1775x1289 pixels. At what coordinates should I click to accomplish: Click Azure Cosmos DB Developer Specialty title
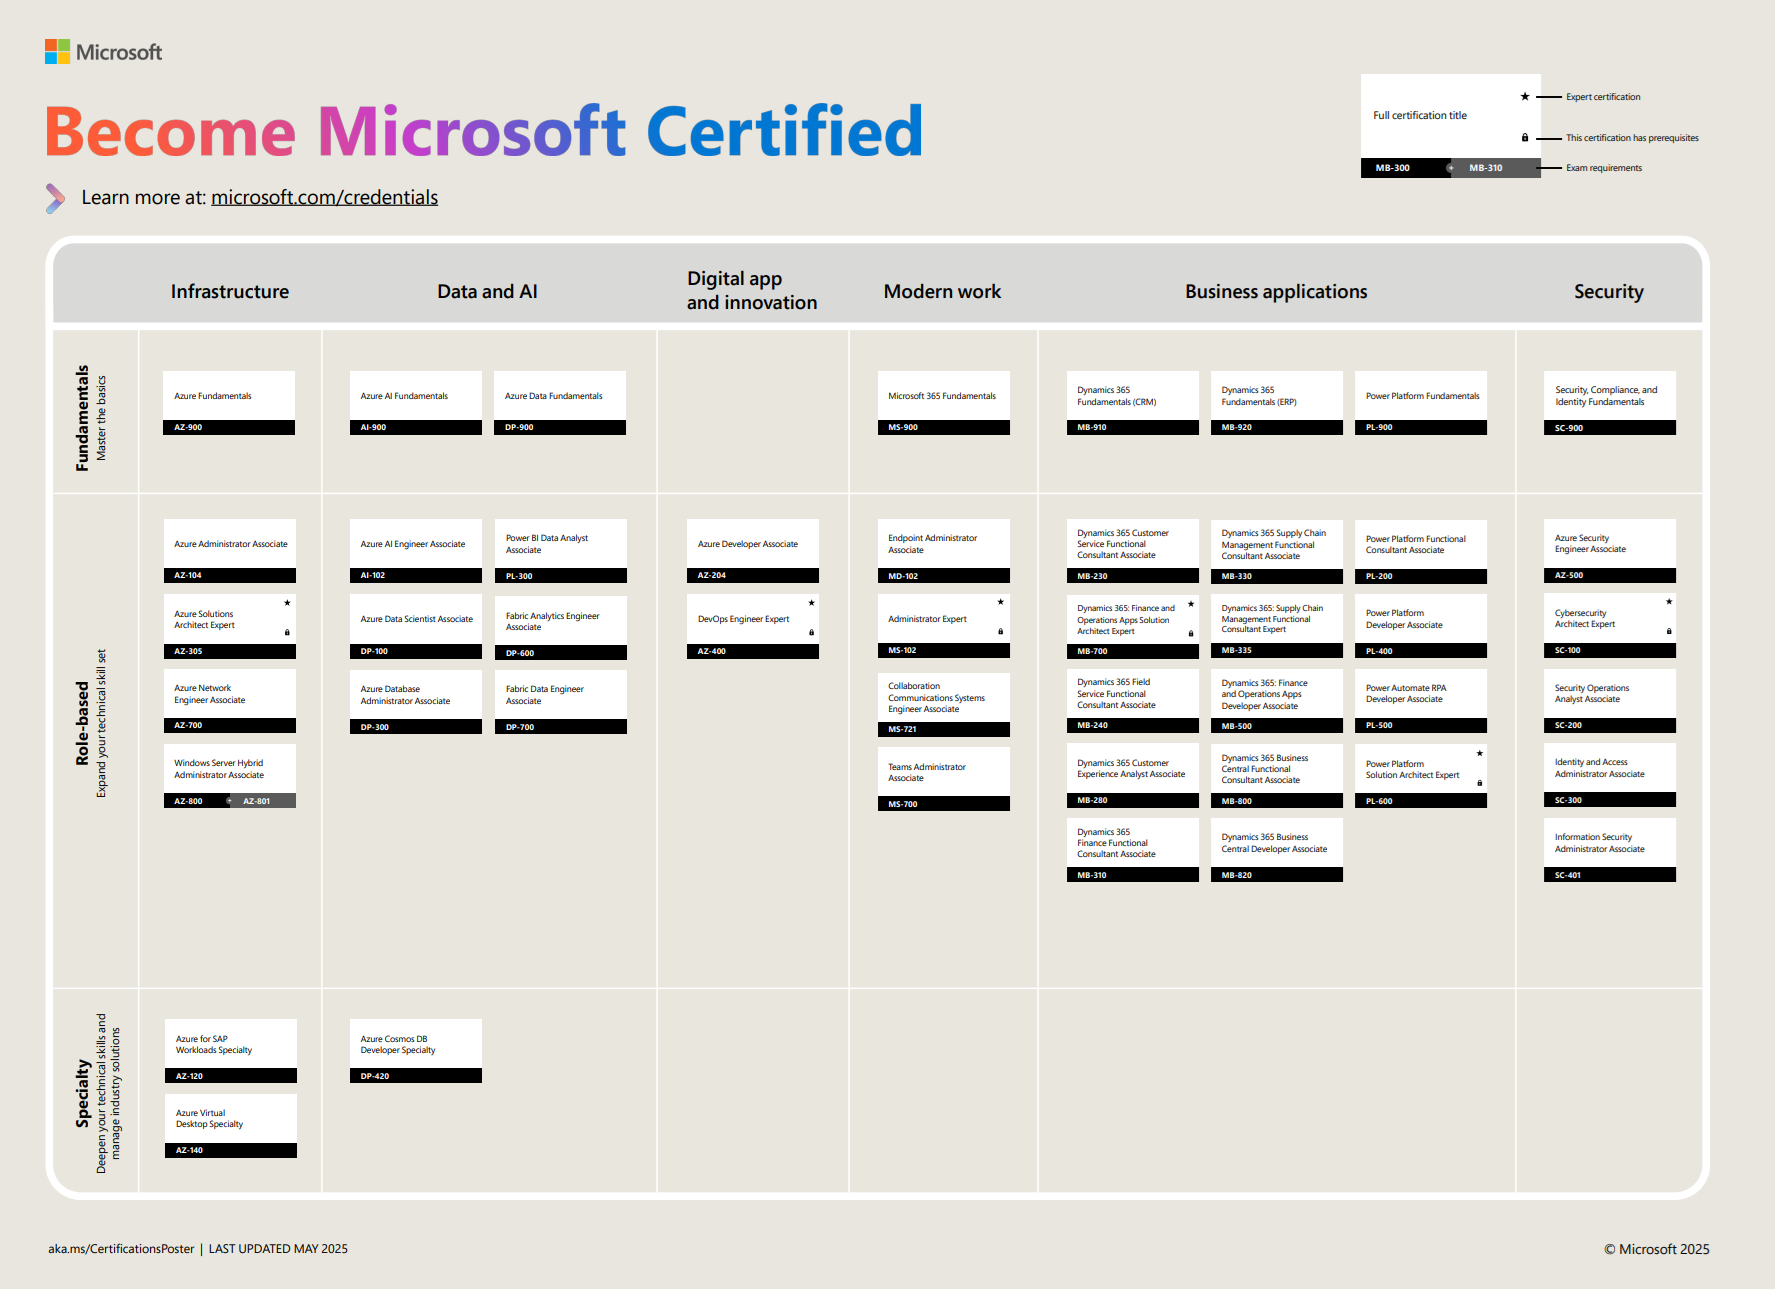click(398, 1044)
